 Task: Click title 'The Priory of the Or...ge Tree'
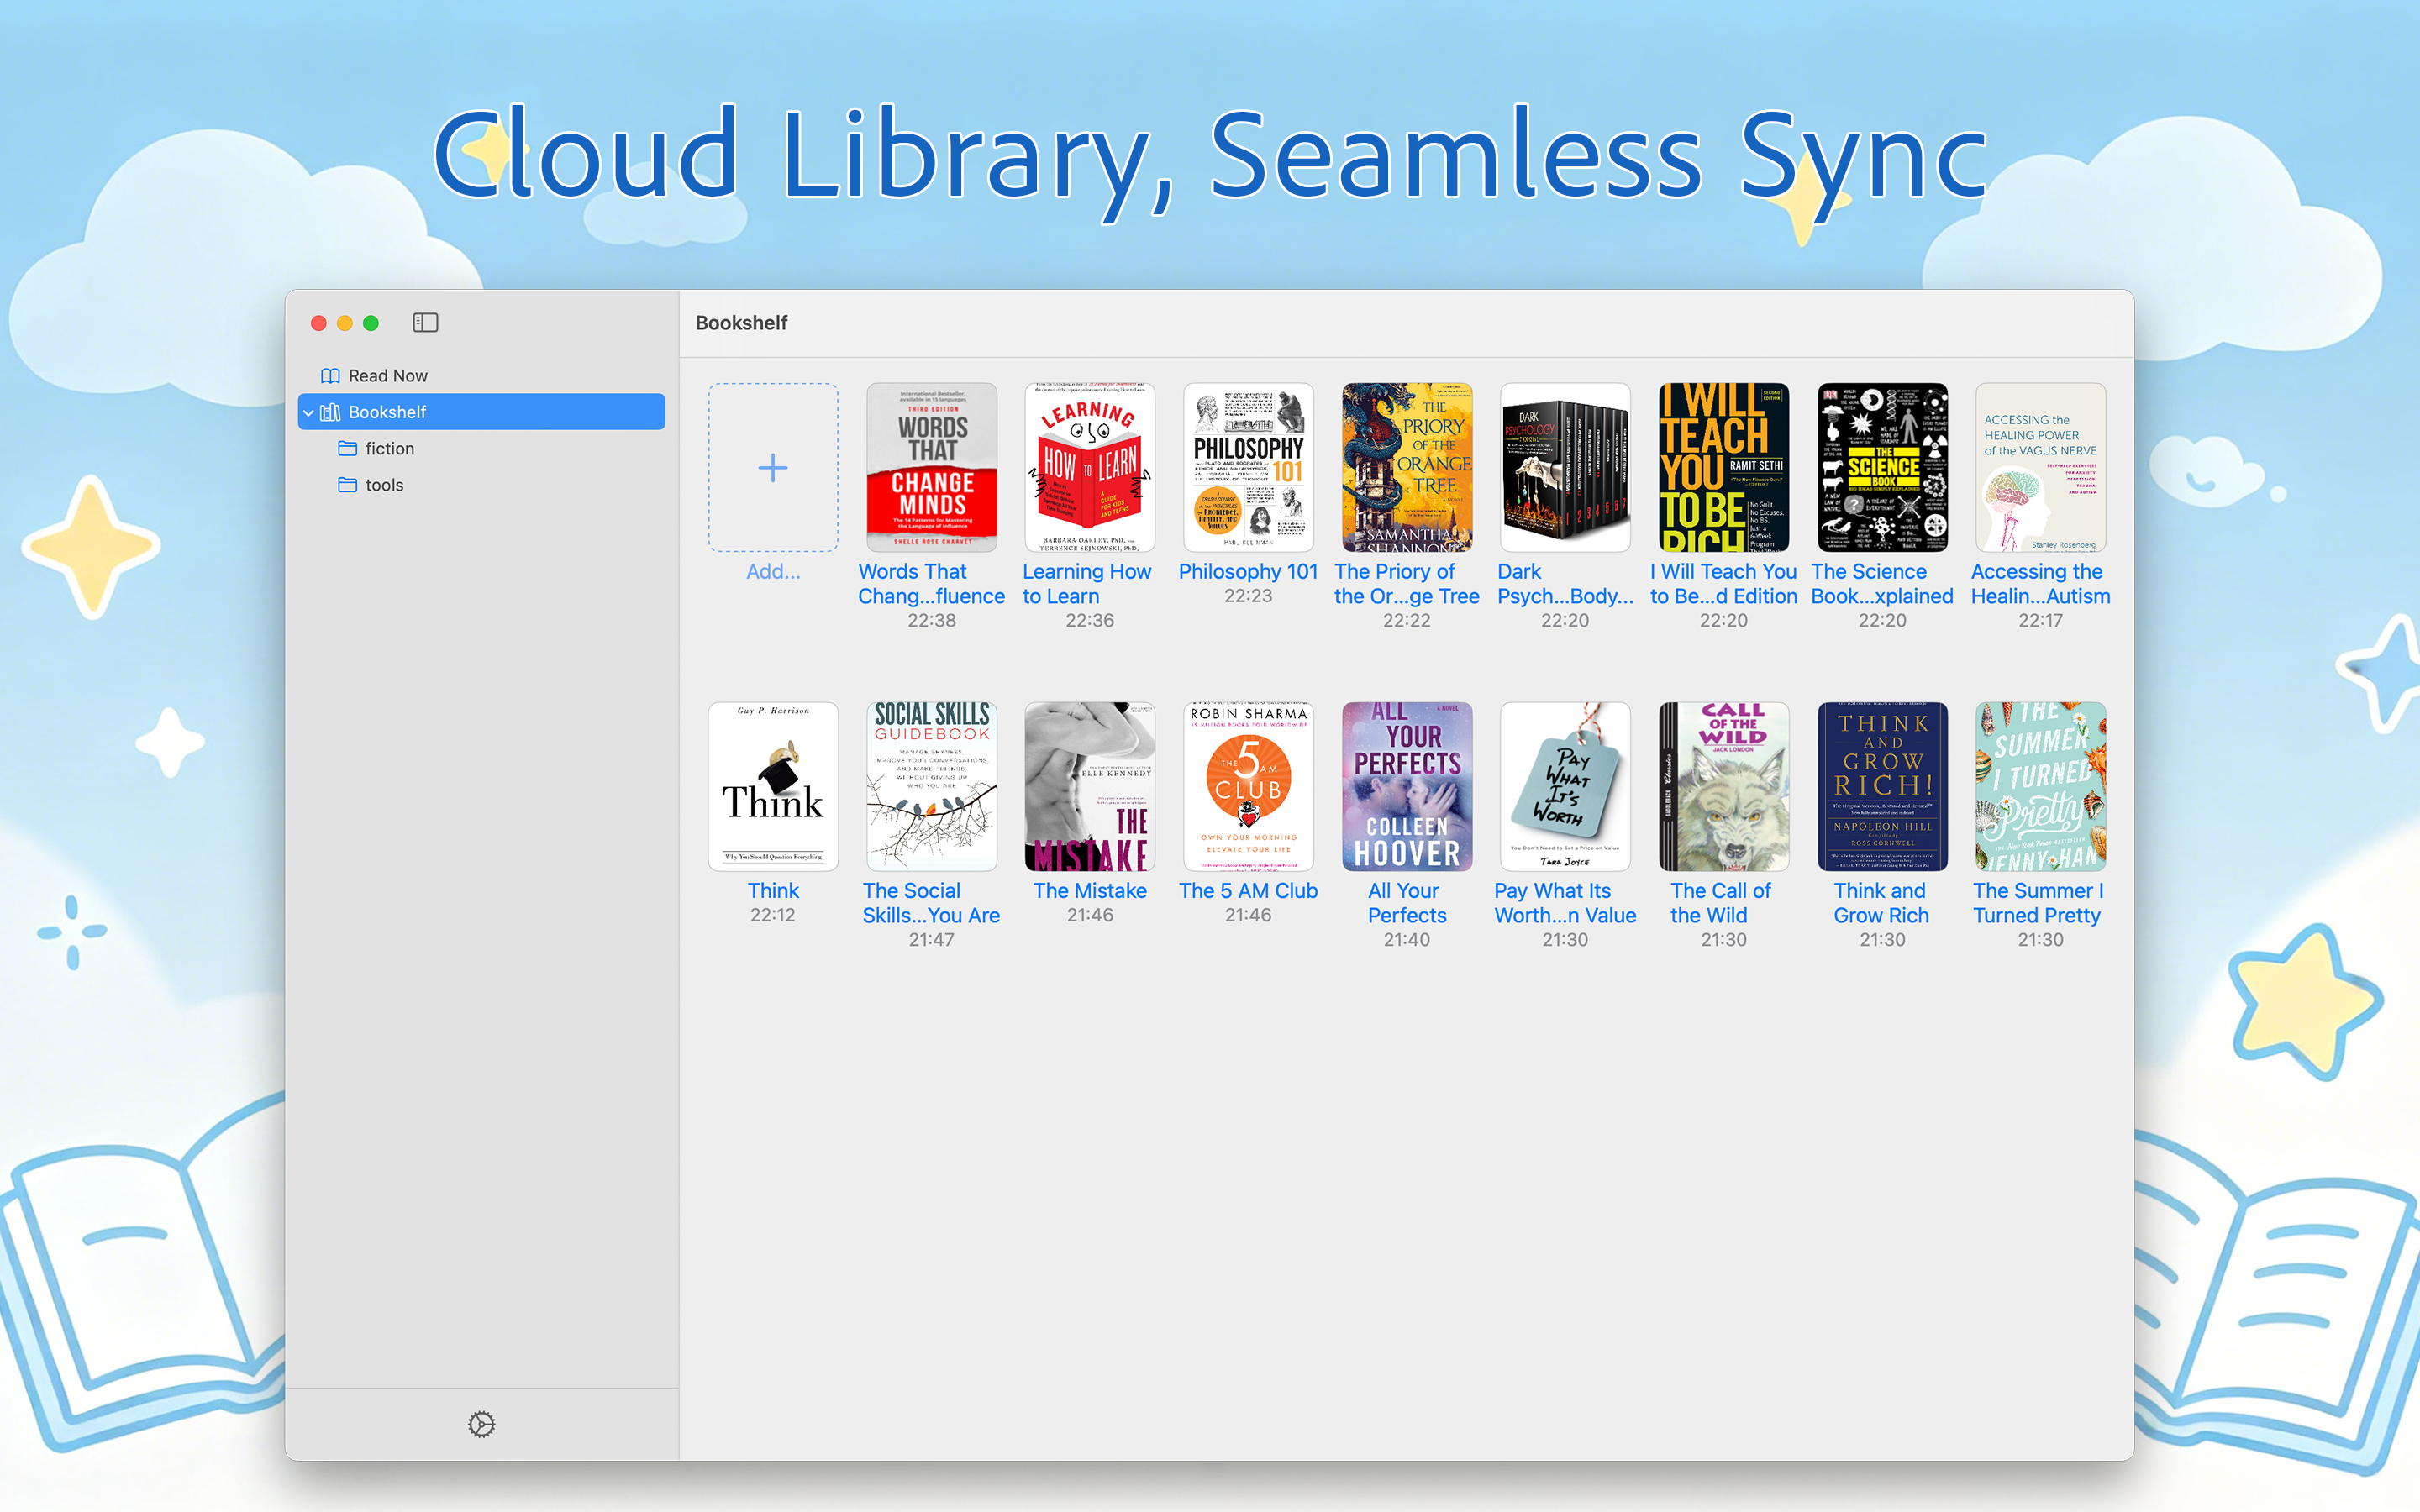[1407, 584]
